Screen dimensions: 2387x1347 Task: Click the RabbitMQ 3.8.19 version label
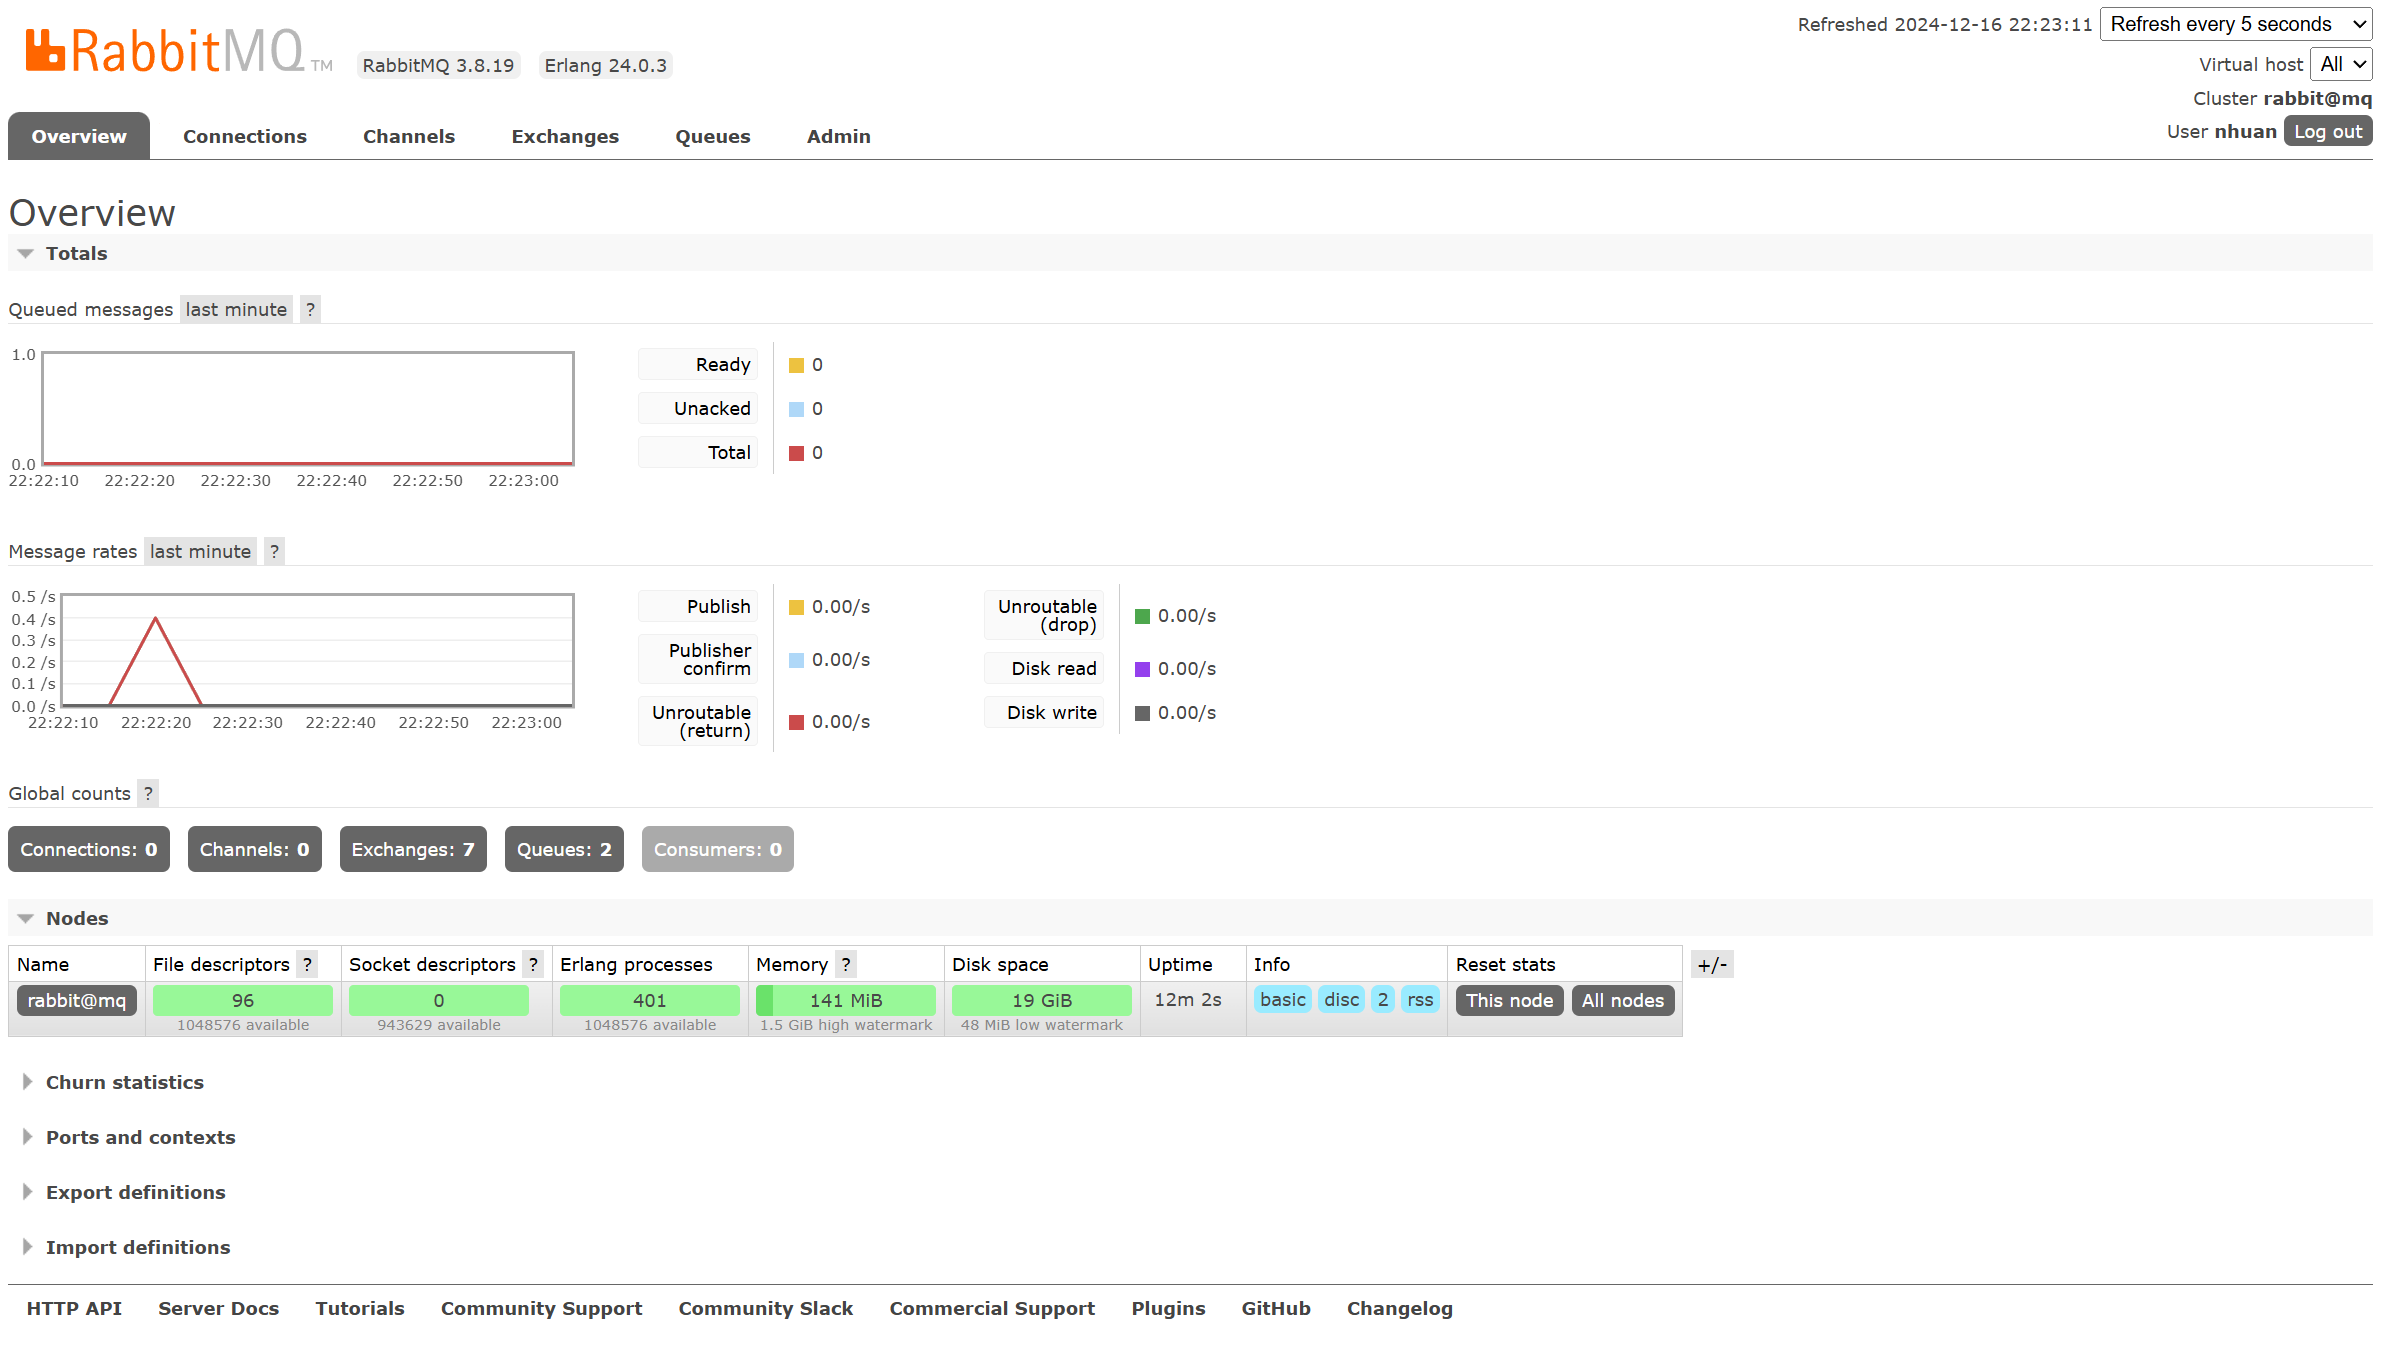click(x=438, y=66)
